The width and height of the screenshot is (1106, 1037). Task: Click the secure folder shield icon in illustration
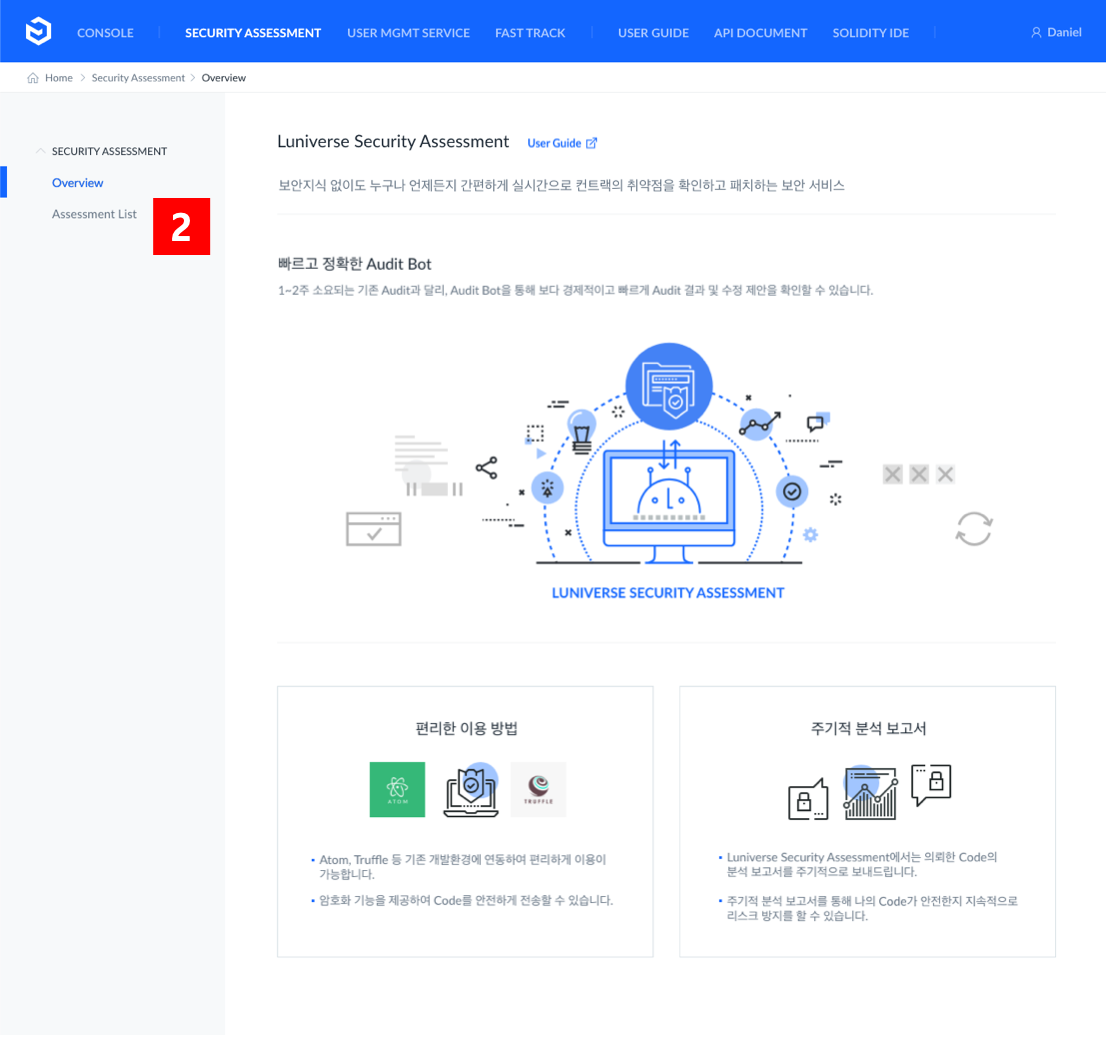click(x=669, y=387)
